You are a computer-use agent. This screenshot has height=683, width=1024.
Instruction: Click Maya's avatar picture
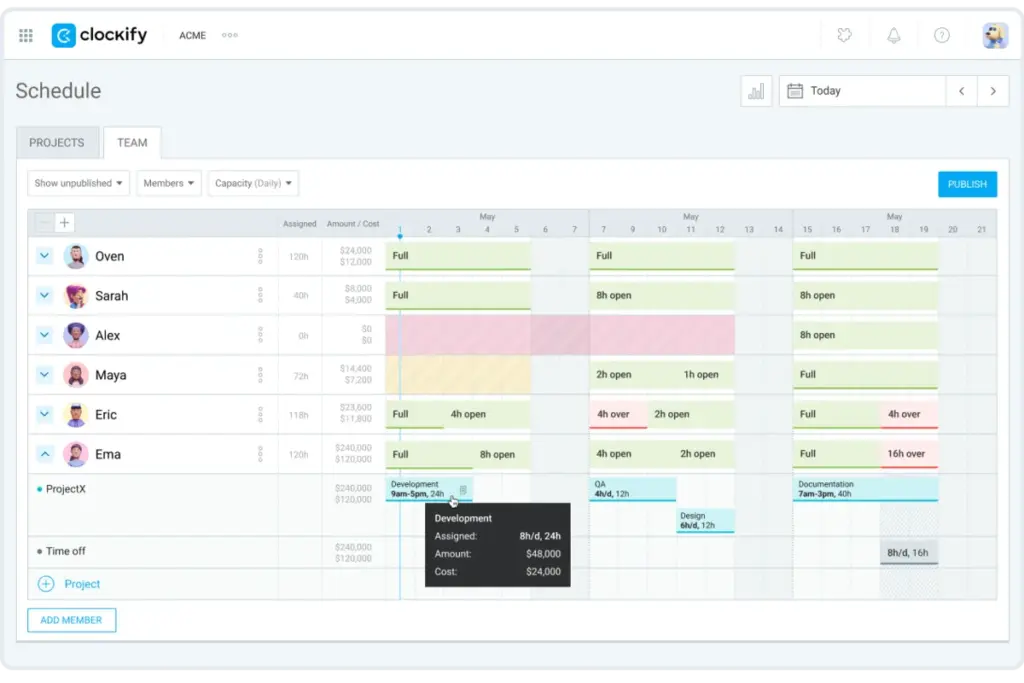click(x=76, y=375)
